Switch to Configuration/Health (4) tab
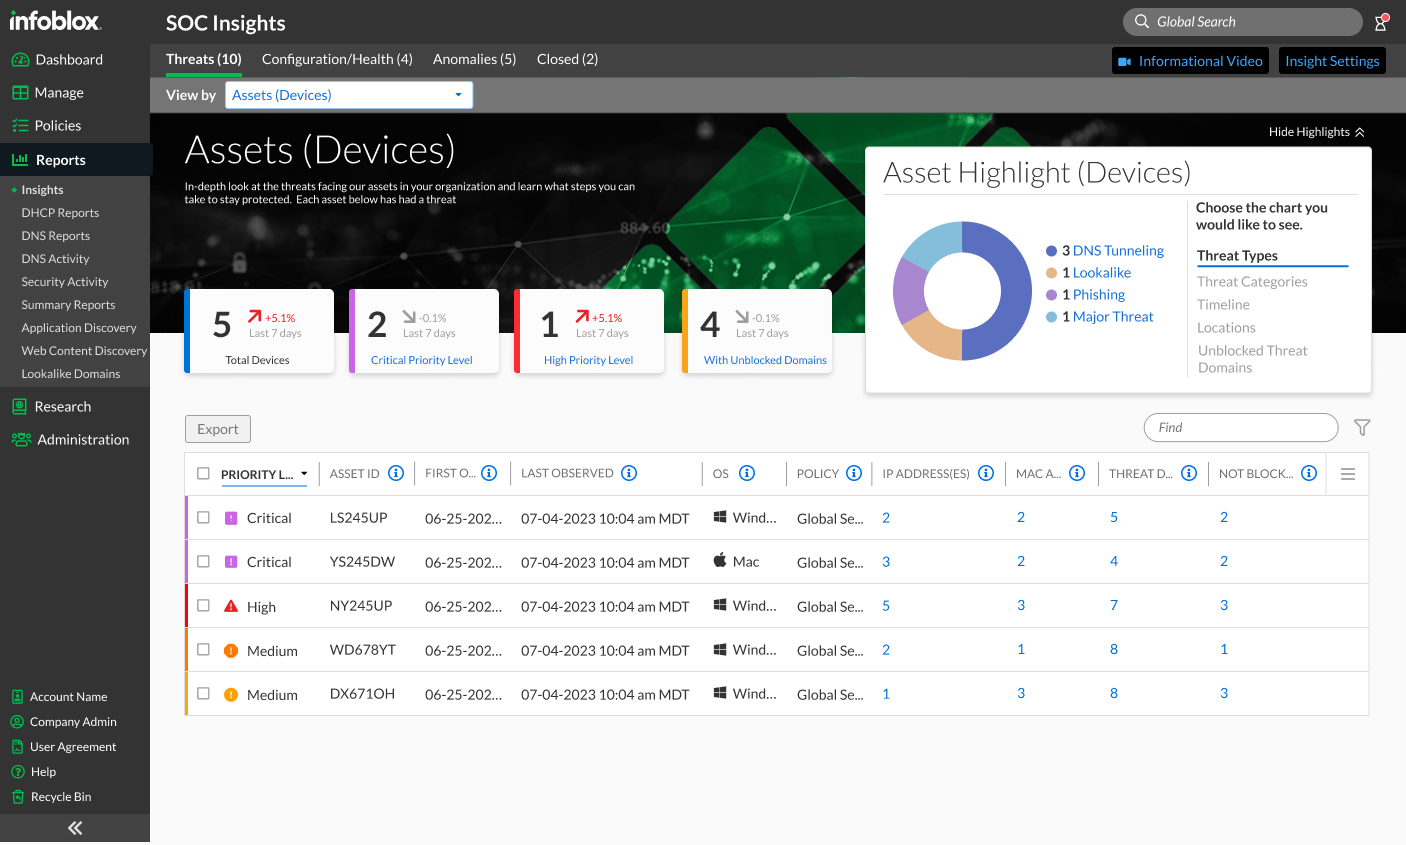This screenshot has height=845, width=1406. click(337, 59)
